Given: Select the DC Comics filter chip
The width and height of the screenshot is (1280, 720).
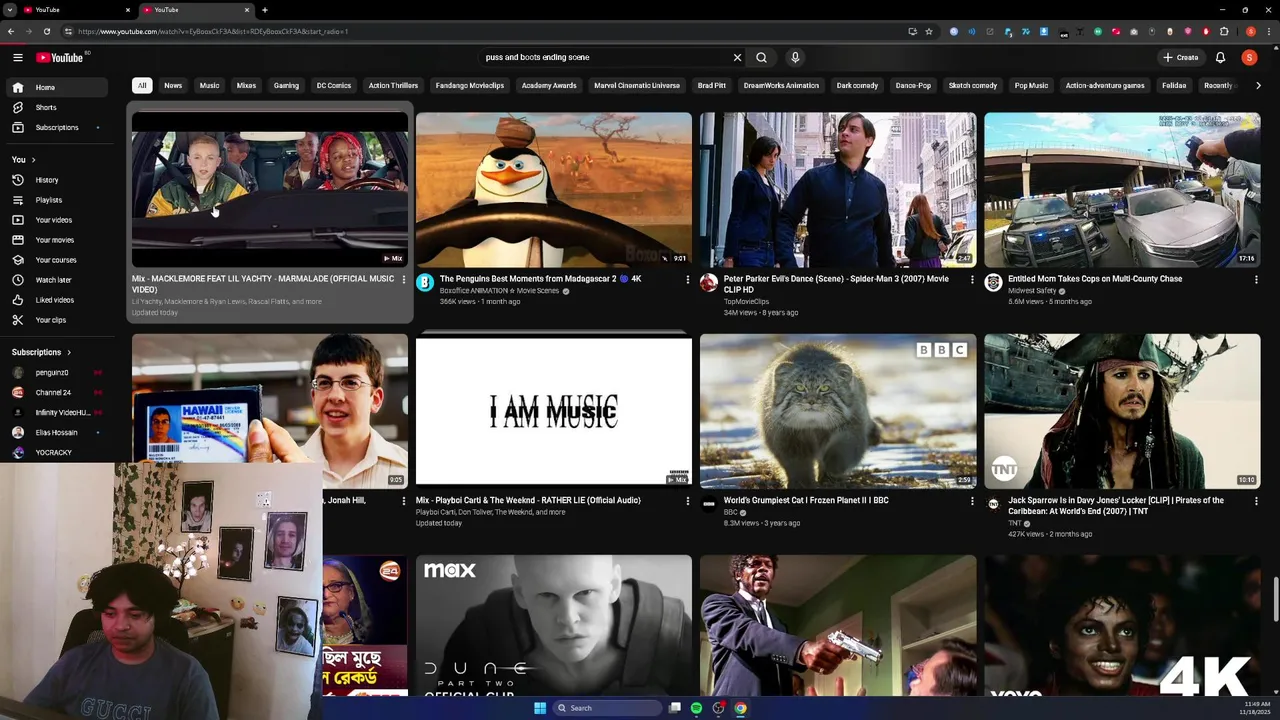Looking at the screenshot, I should point(334,85).
